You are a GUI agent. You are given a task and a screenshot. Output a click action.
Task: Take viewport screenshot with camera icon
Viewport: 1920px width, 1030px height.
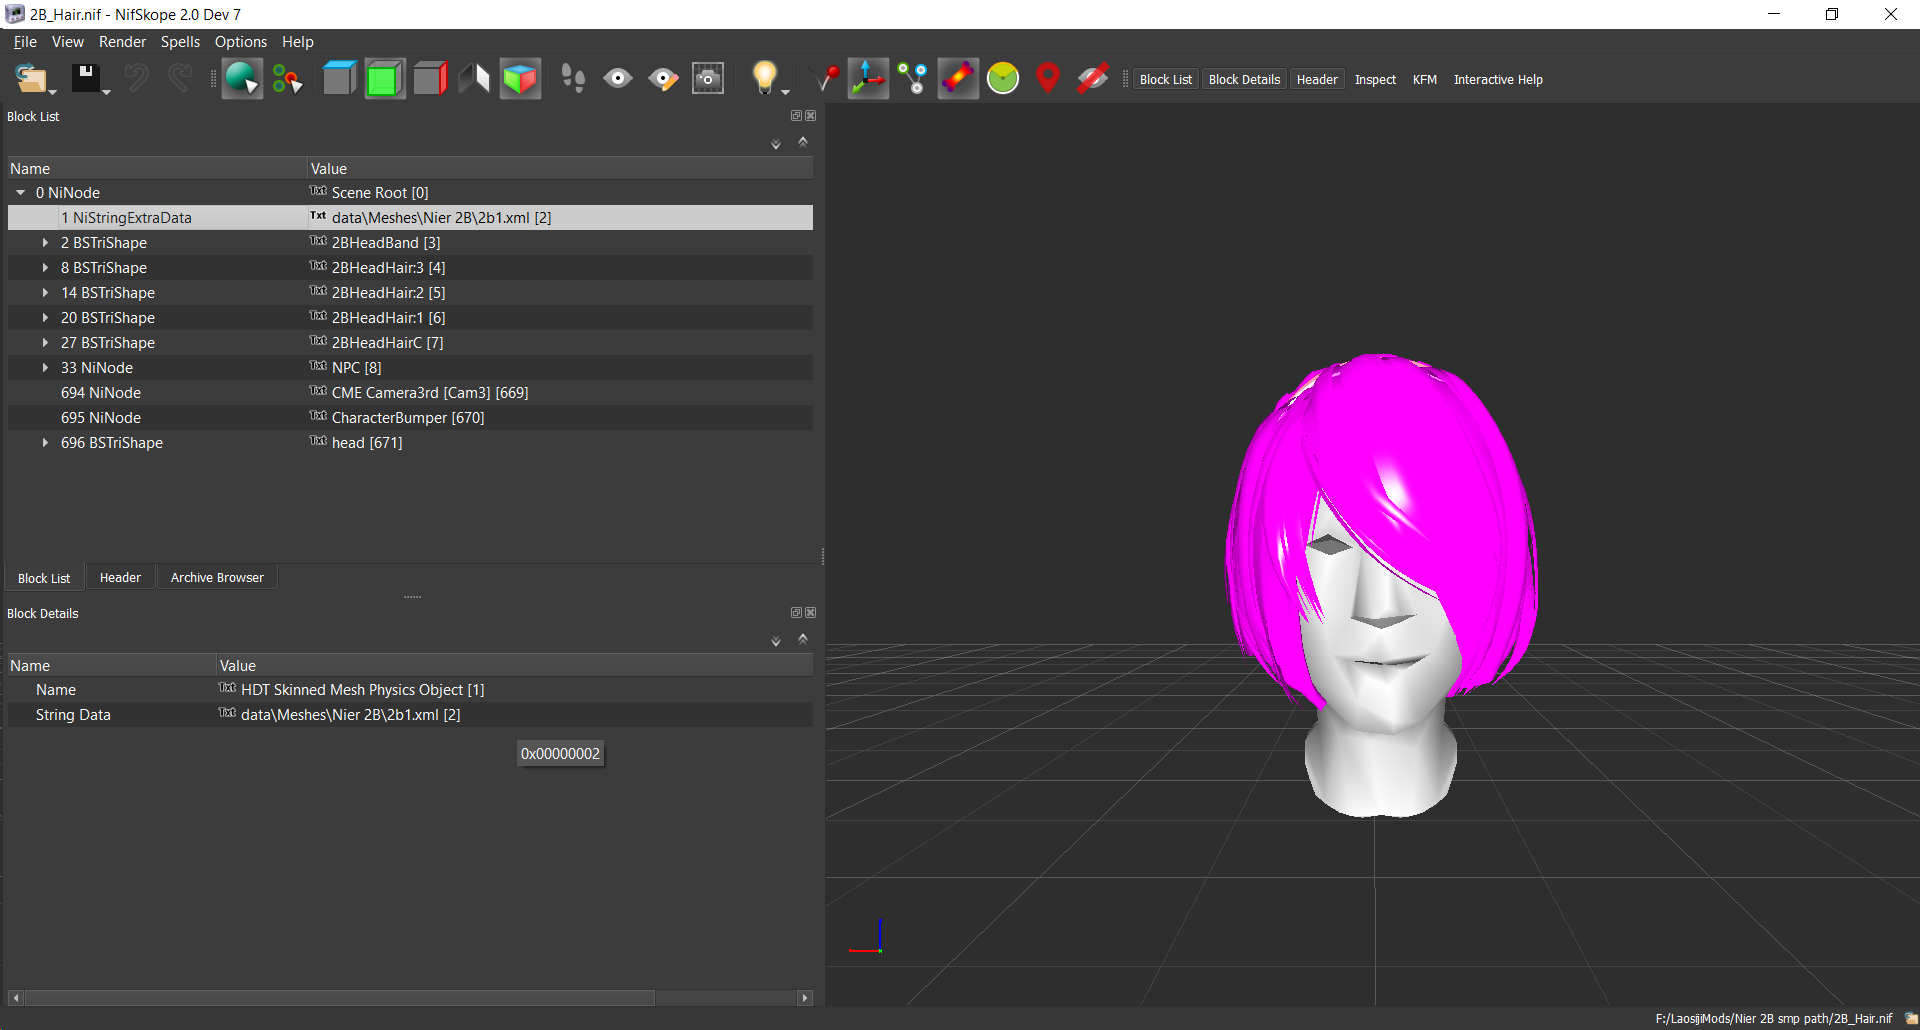tap(708, 78)
